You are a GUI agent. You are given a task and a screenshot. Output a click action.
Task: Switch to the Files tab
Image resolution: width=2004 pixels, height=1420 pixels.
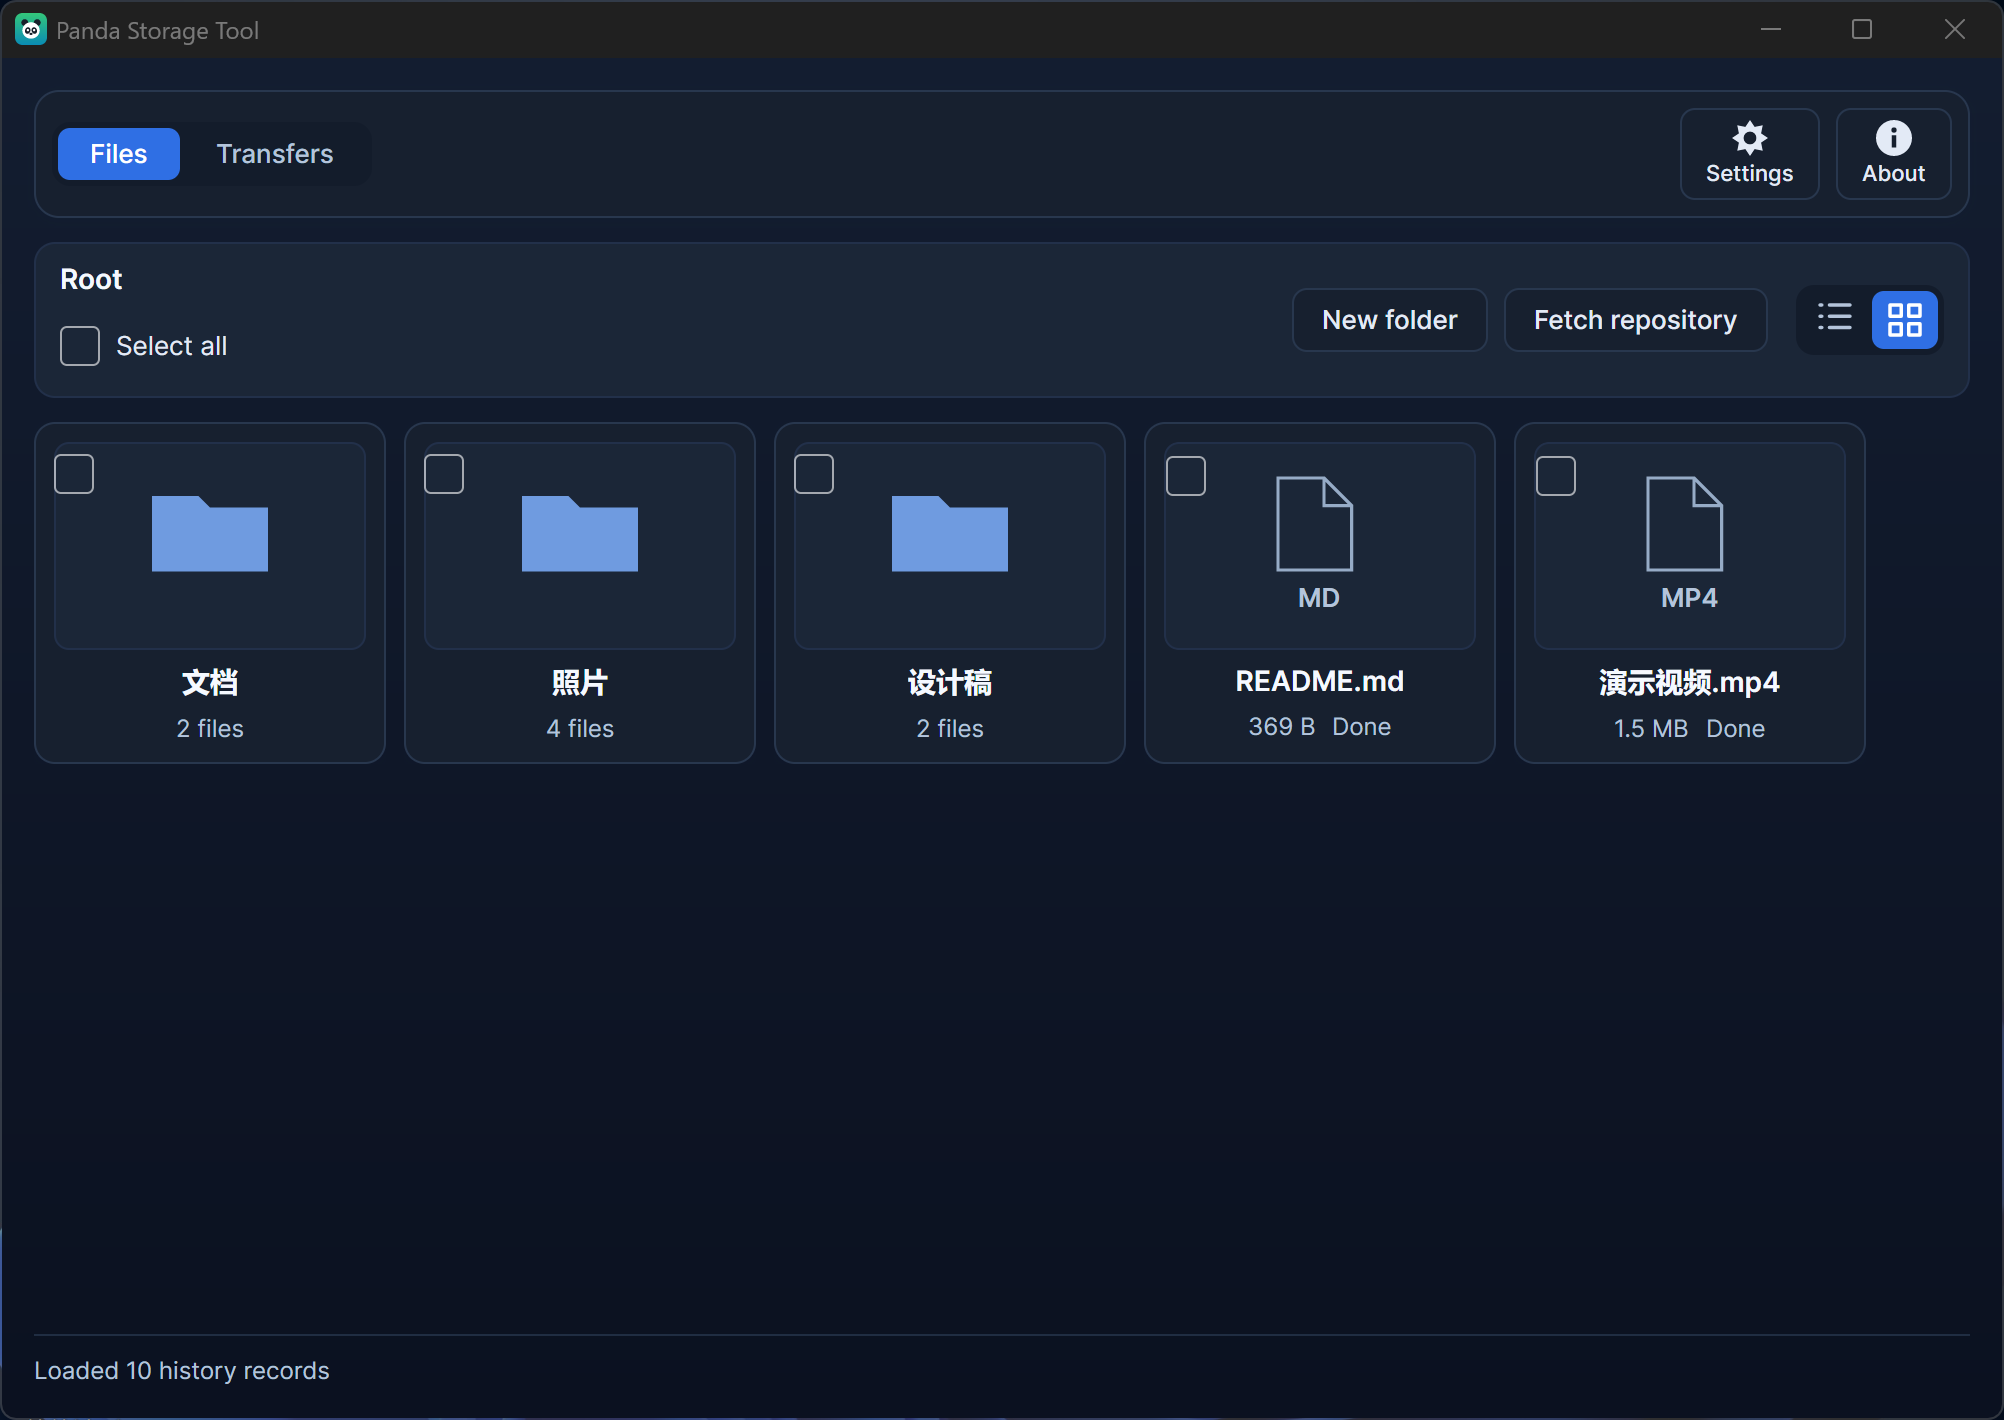(119, 154)
